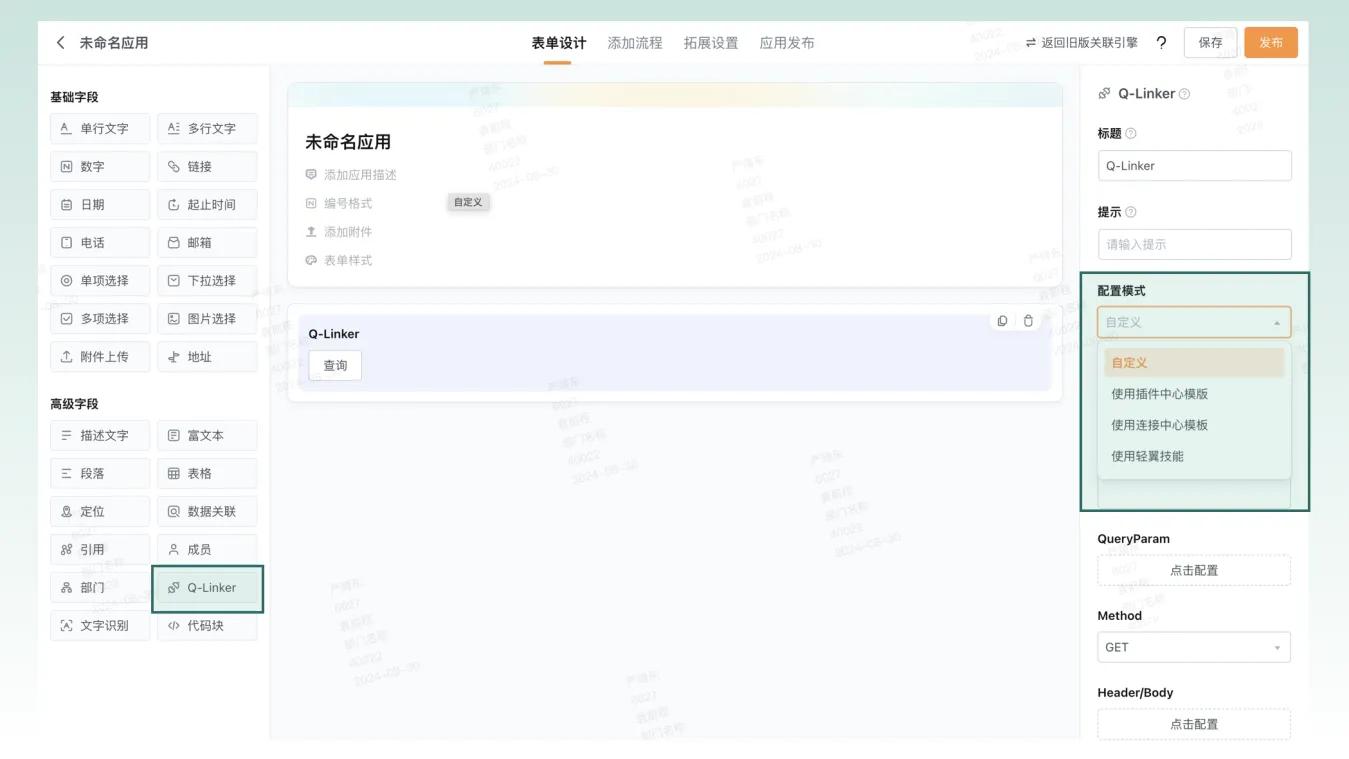Viewport: 1349px width, 759px height.
Task: Add the 多项选择 field
Action: tap(100, 318)
